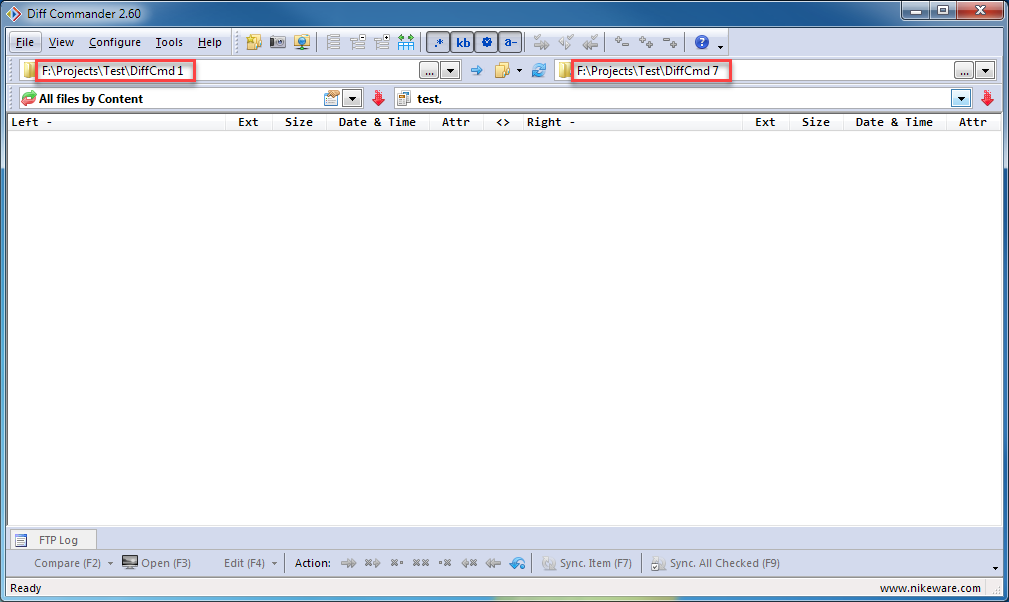
Task: Click the blue help question mark icon
Action: coord(702,42)
